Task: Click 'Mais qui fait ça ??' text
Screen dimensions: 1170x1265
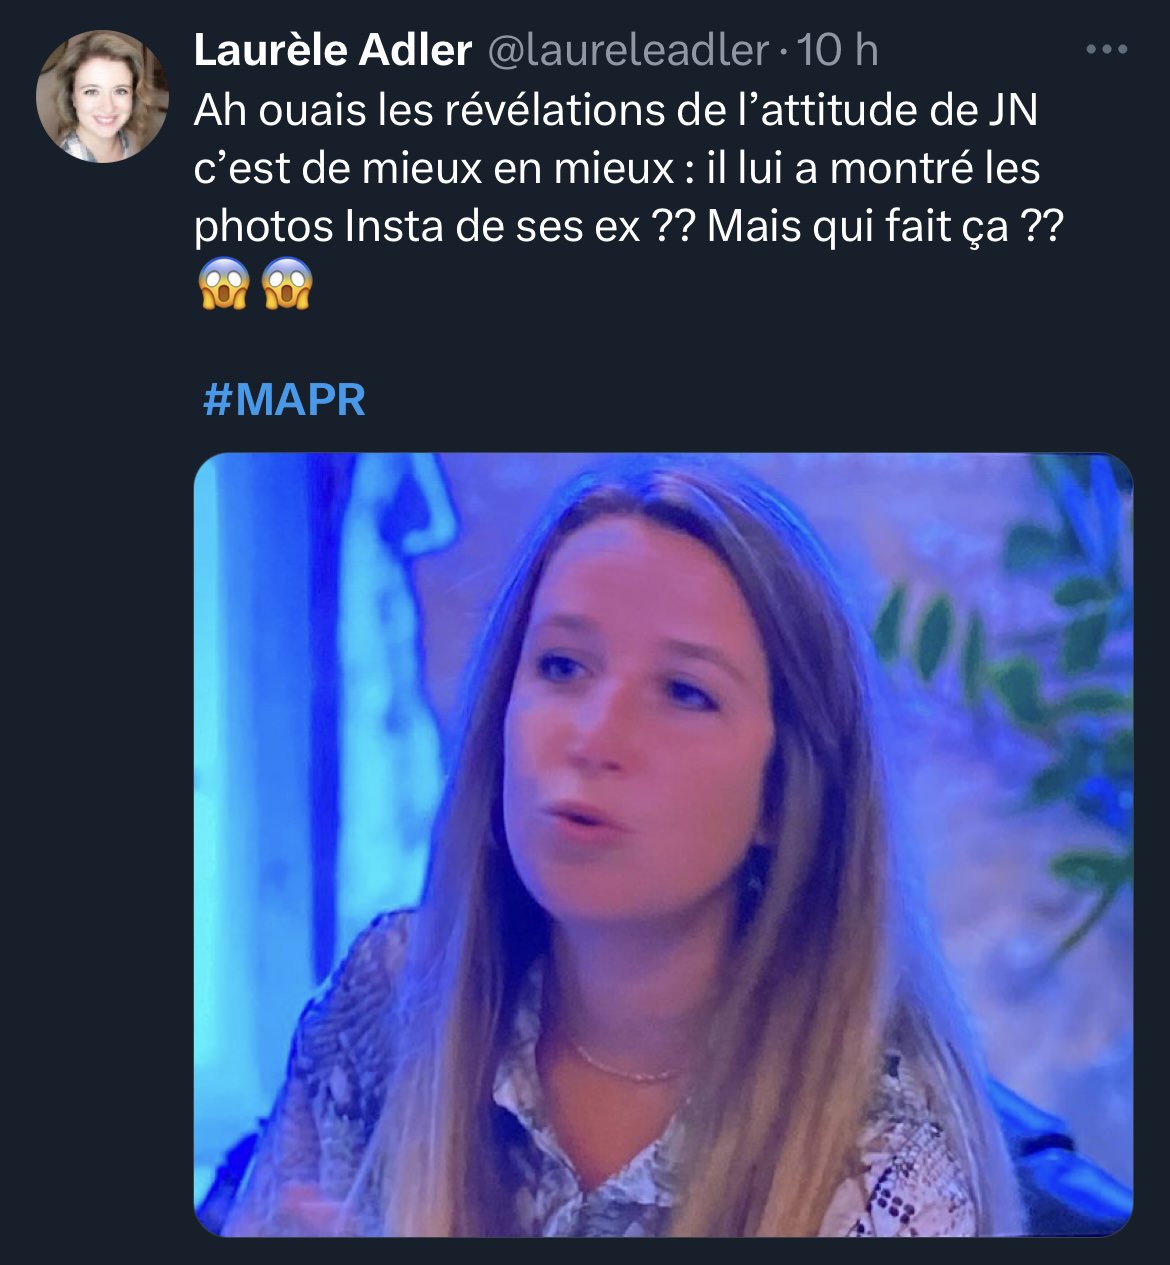Action: (884, 227)
